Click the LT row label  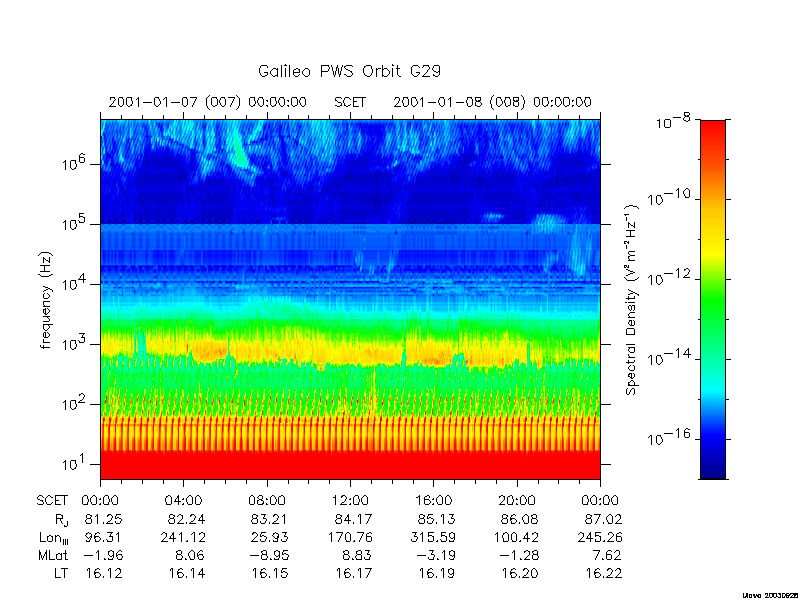61,573
